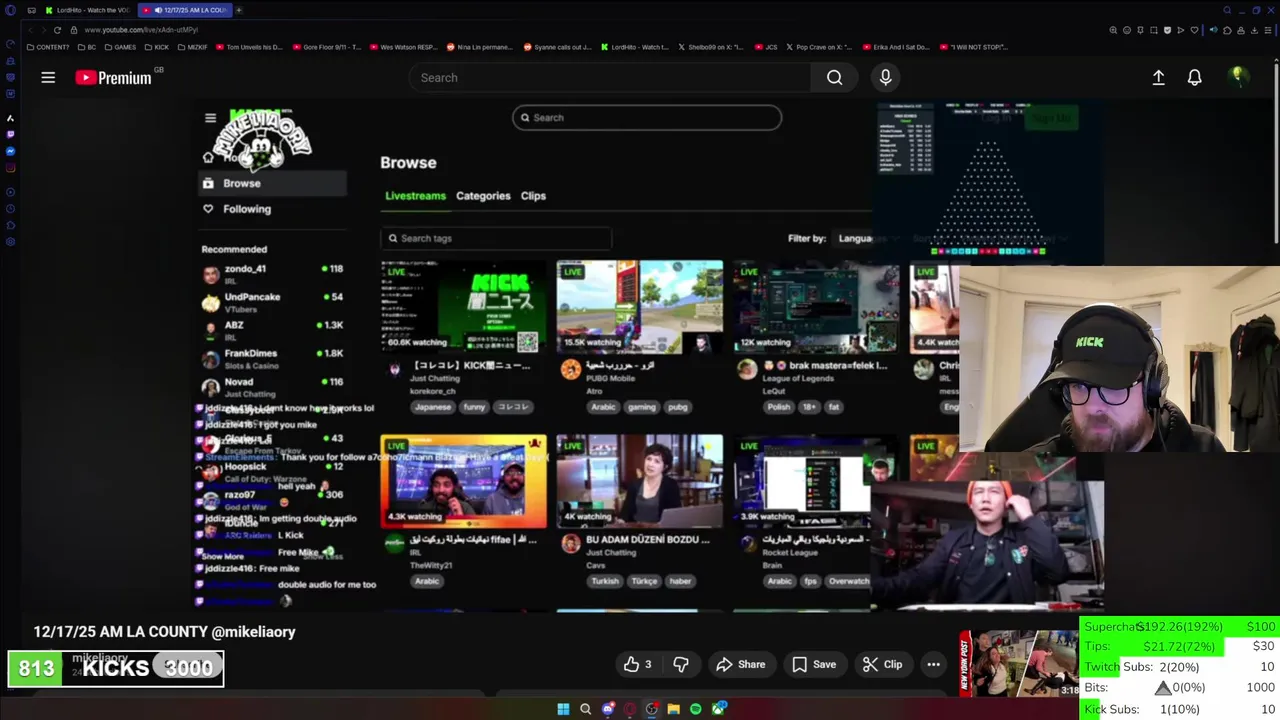
Task: Open the Kick Following heart item
Action: point(237,209)
